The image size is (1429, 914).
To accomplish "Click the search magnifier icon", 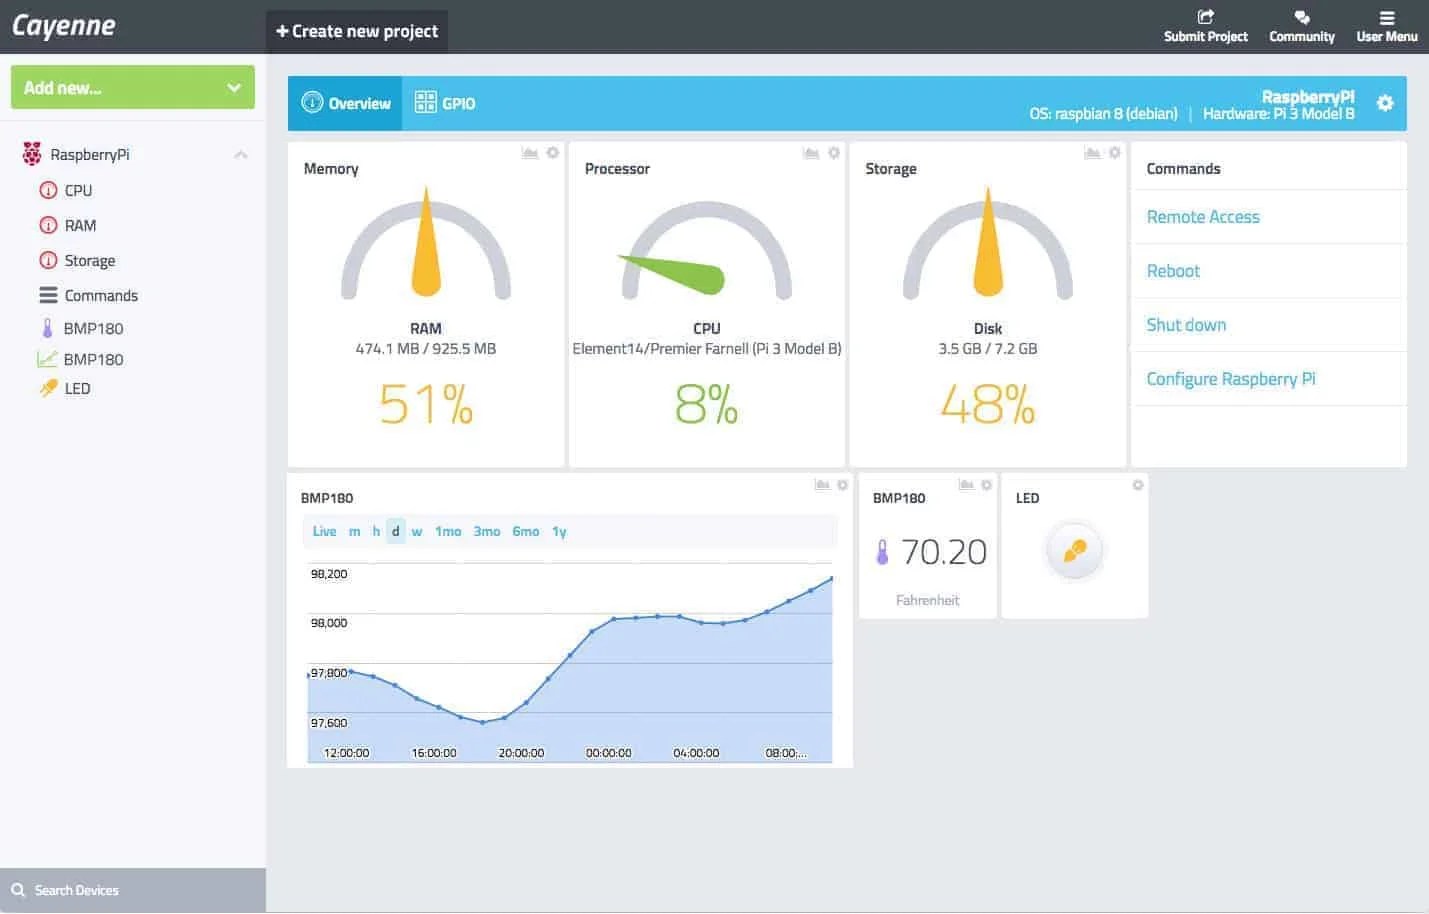I will (18, 890).
